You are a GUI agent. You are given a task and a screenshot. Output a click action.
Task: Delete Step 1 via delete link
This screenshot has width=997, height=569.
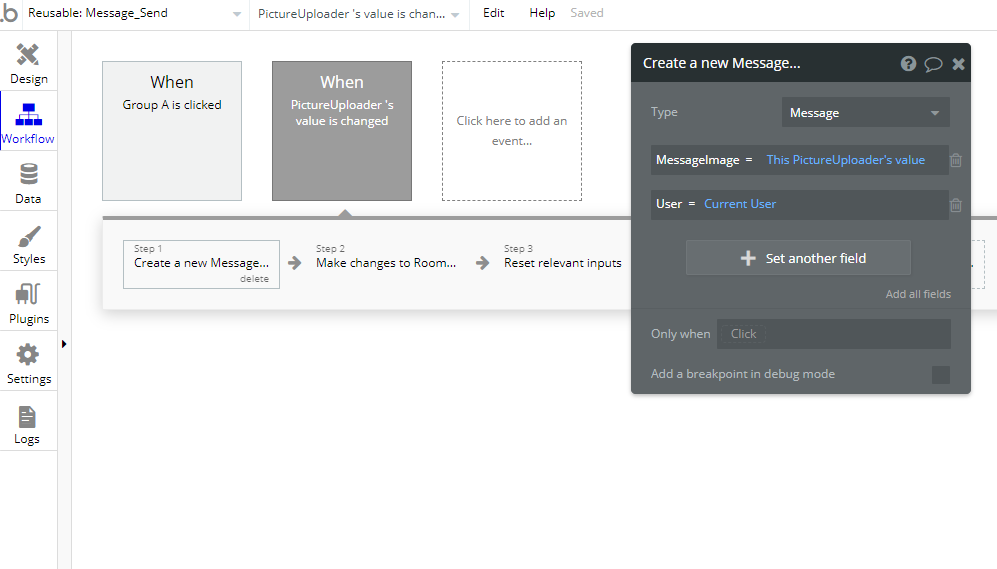[x=254, y=278]
